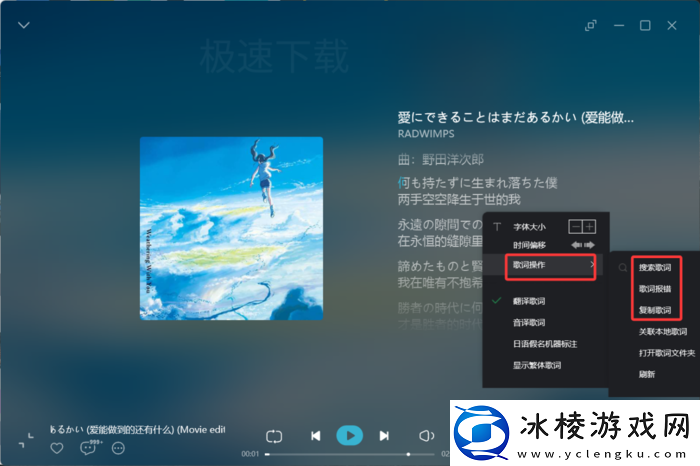
Task: Select 搜索歌词 in the submenu
Action: [654, 267]
